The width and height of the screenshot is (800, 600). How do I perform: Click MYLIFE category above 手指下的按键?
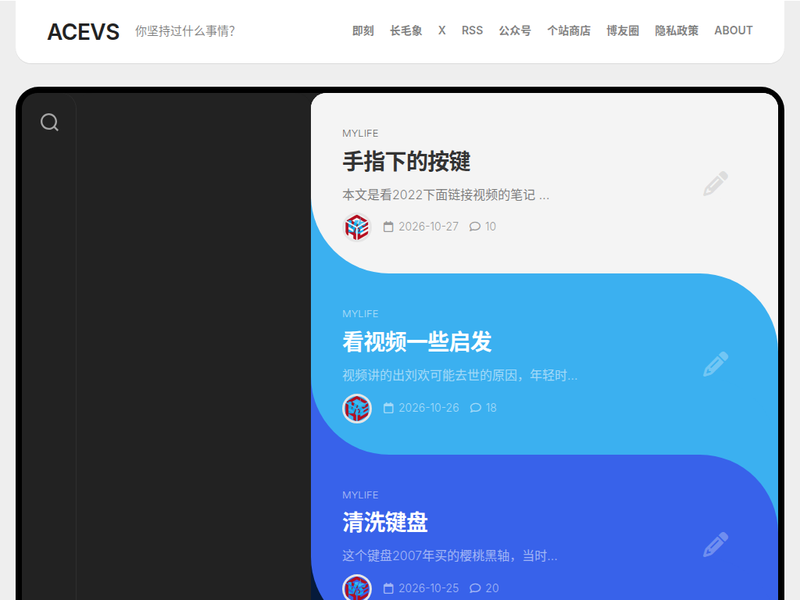360,133
